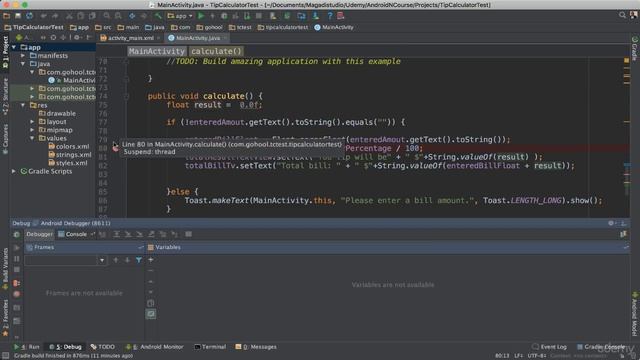The image size is (640, 360).
Task: Open the Terminal tool tab
Action: (210, 347)
